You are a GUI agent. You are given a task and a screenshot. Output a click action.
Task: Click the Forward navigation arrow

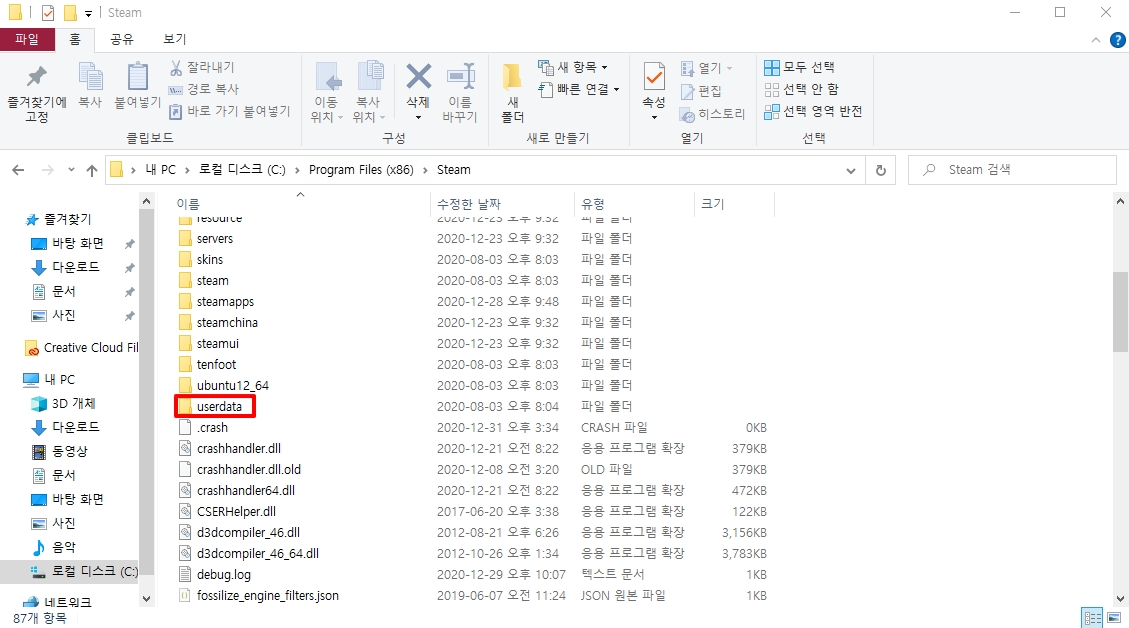pyautogui.click(x=48, y=170)
